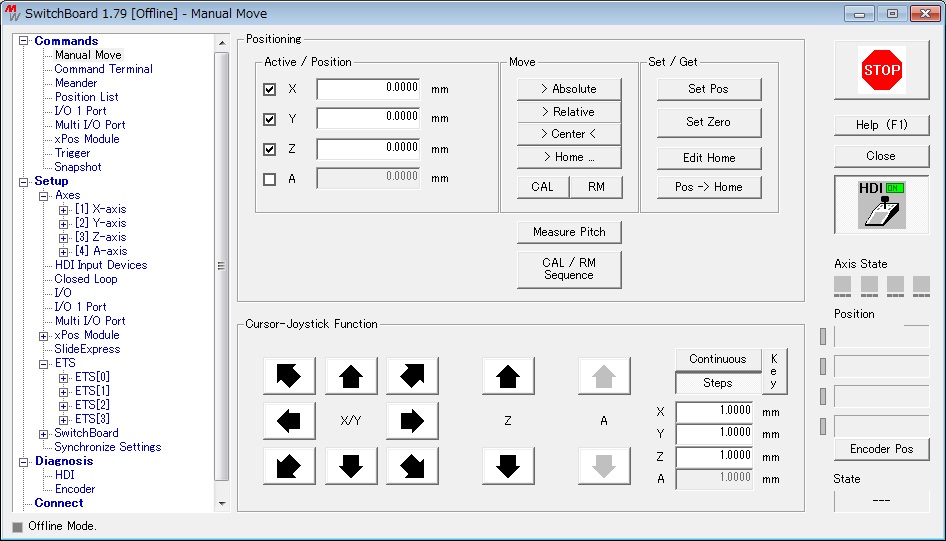Viewport: 946px width, 541px height.
Task: Switch joystick mode to Continuous
Action: click(718, 359)
